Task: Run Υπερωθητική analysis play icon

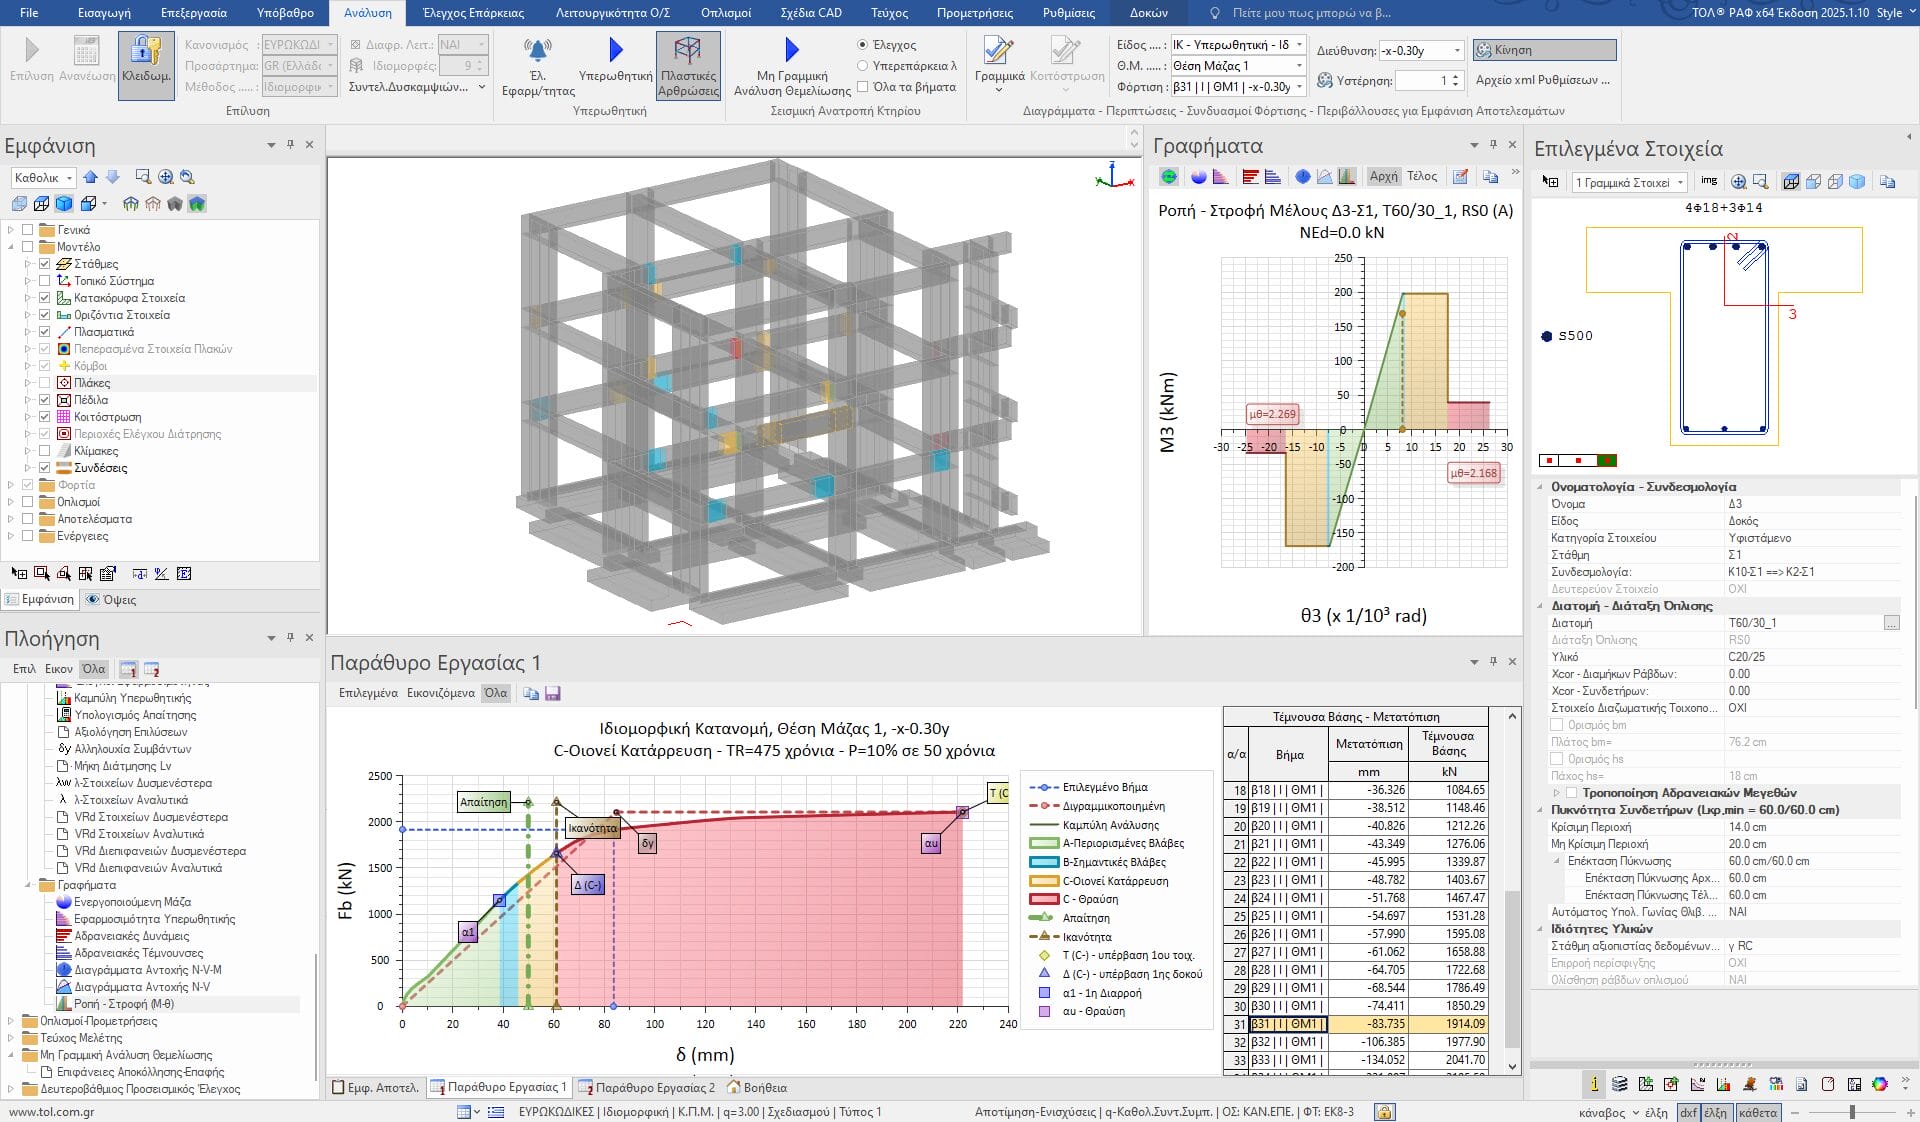Action: (x=615, y=49)
